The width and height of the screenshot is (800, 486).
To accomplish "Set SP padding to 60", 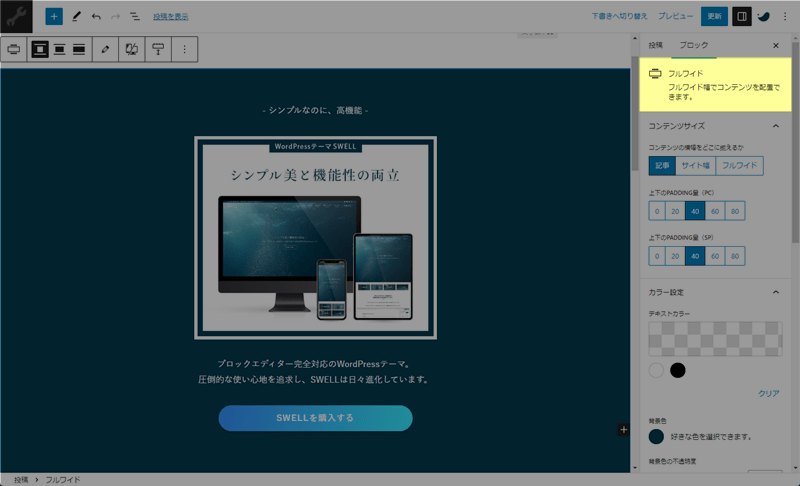I will [715, 256].
